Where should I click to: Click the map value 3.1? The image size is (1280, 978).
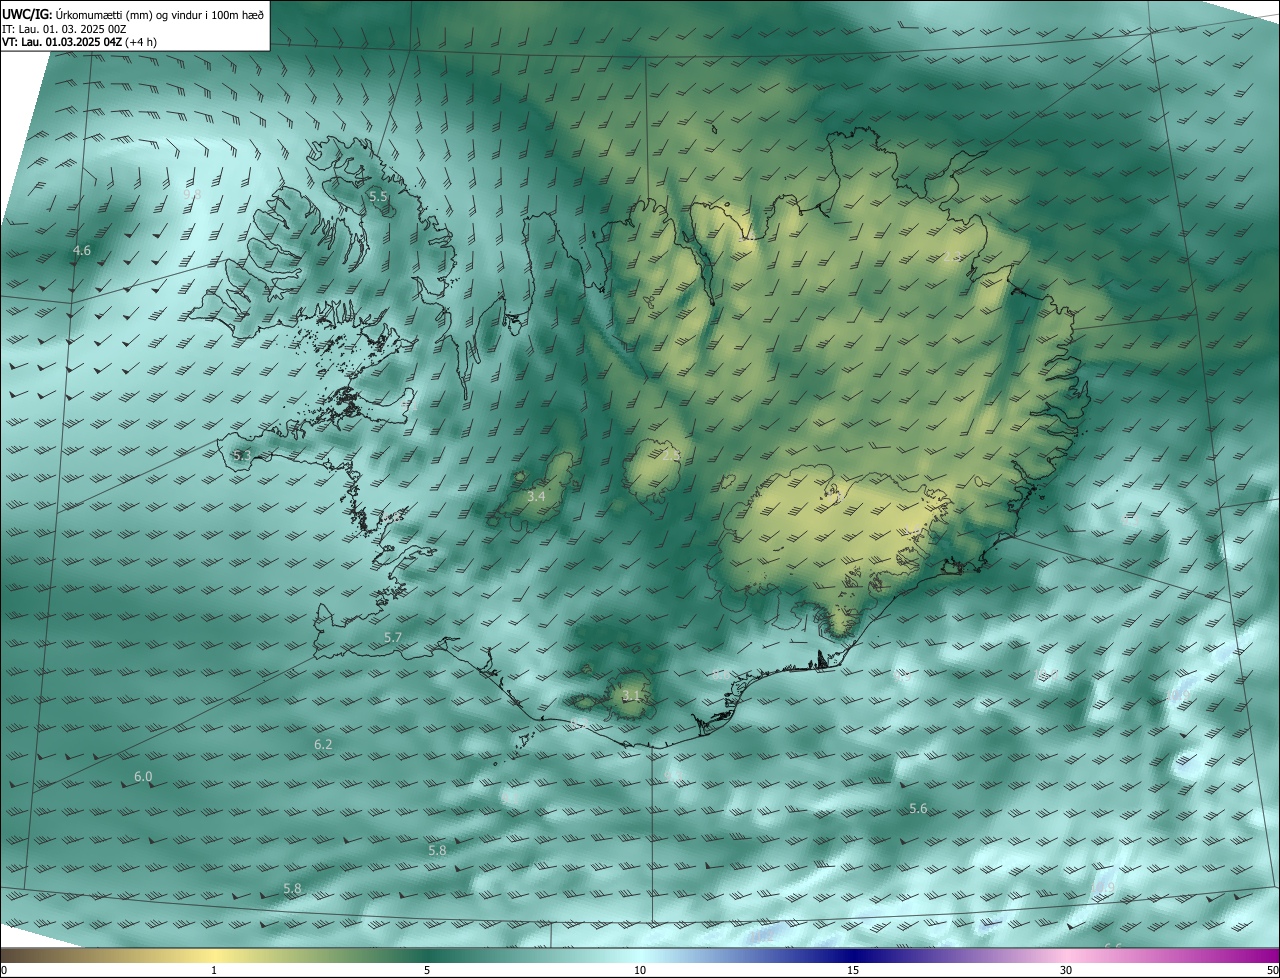630,696
